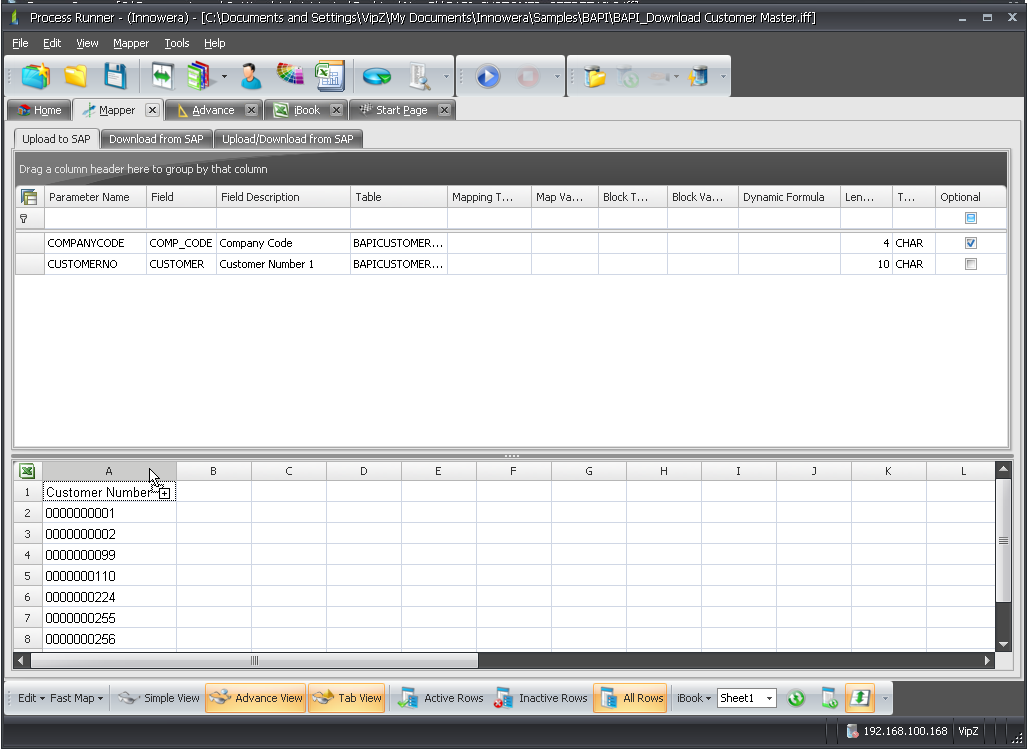The width and height of the screenshot is (1027, 750).
Task: Enable Optional checkbox for CUSTOMERNO row
Action: click(x=970, y=264)
